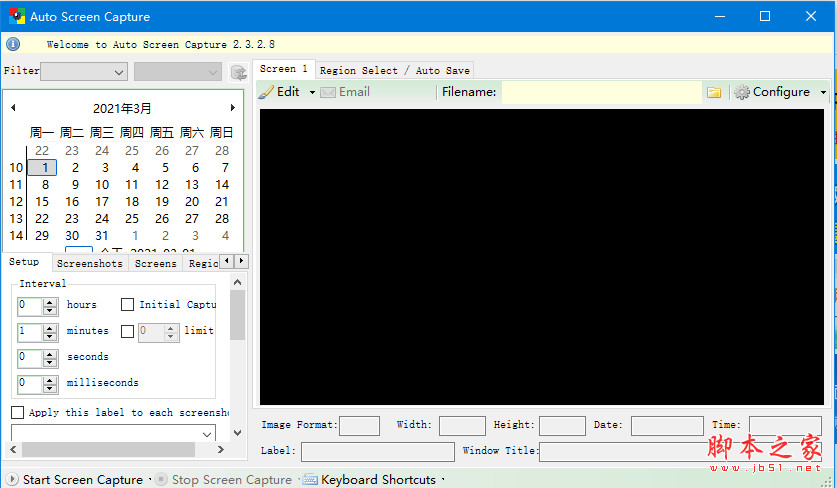
Task: Select the partially visible Regions tab
Action: click(202, 263)
